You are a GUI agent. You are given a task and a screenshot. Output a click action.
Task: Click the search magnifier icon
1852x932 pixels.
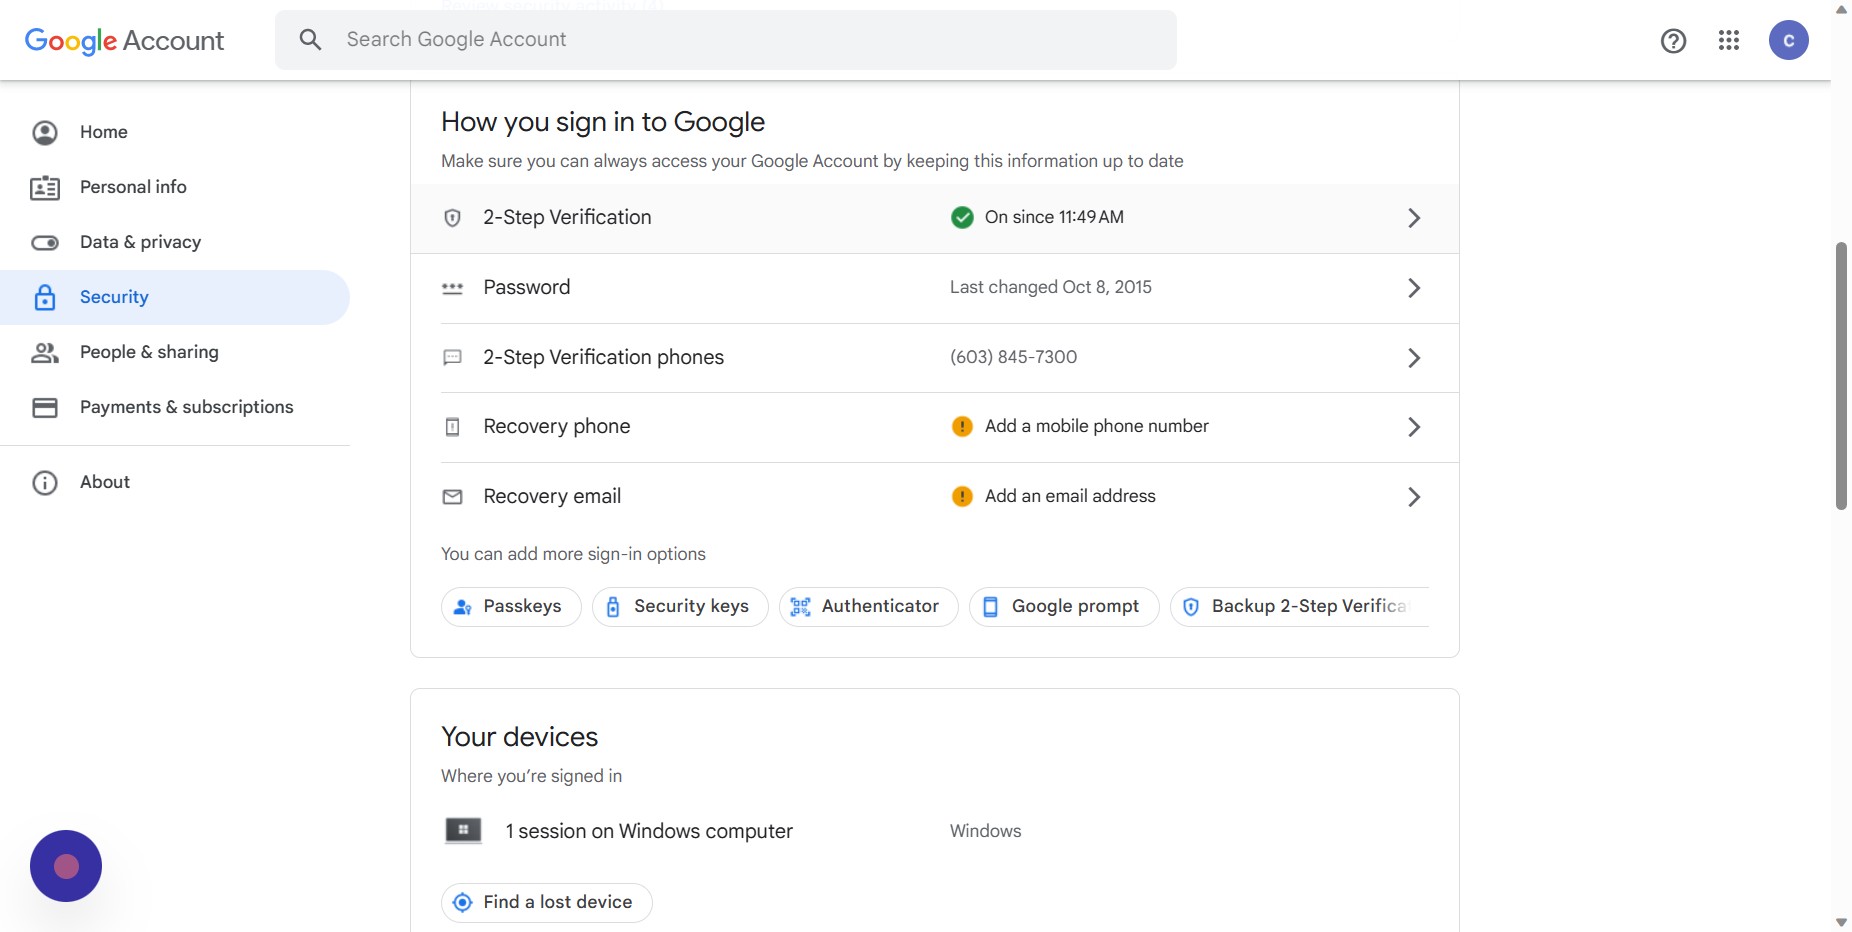coord(310,40)
